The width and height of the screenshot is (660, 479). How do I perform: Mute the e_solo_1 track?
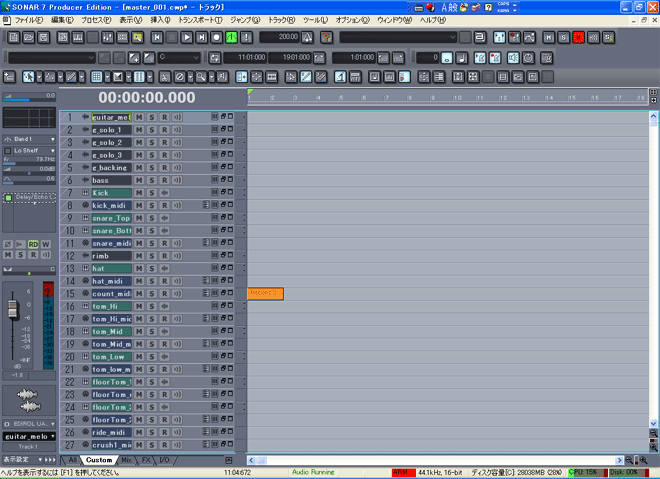pos(141,130)
